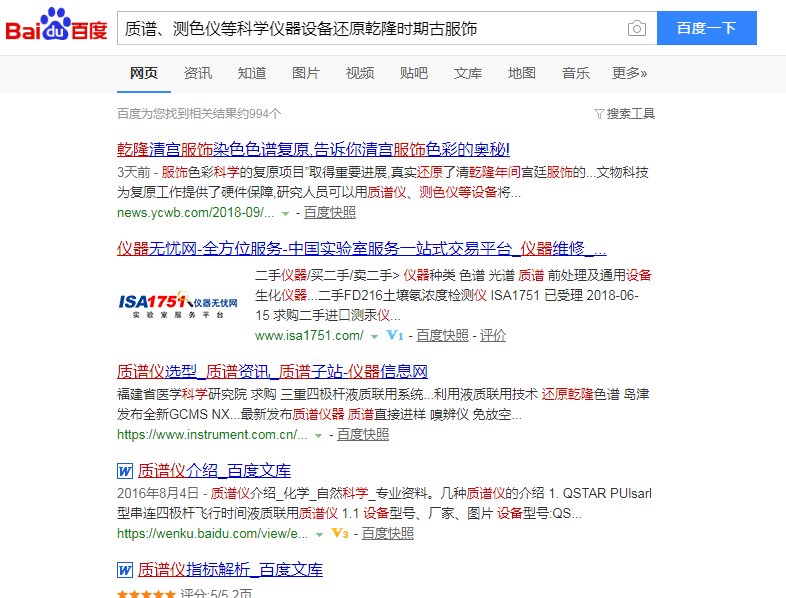Switch to the 图片 tab
786x598 pixels.
(x=306, y=73)
